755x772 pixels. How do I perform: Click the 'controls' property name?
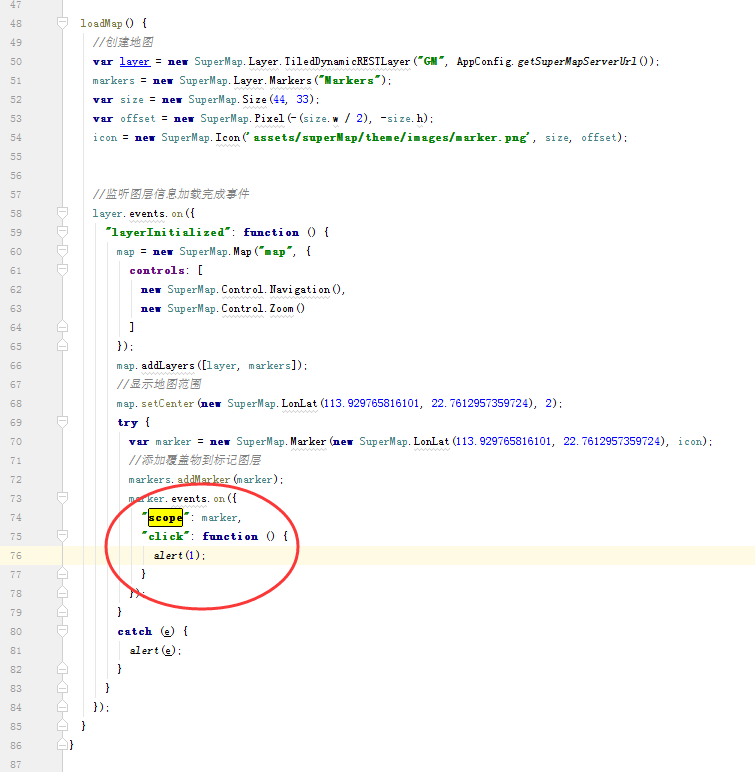click(x=157, y=270)
